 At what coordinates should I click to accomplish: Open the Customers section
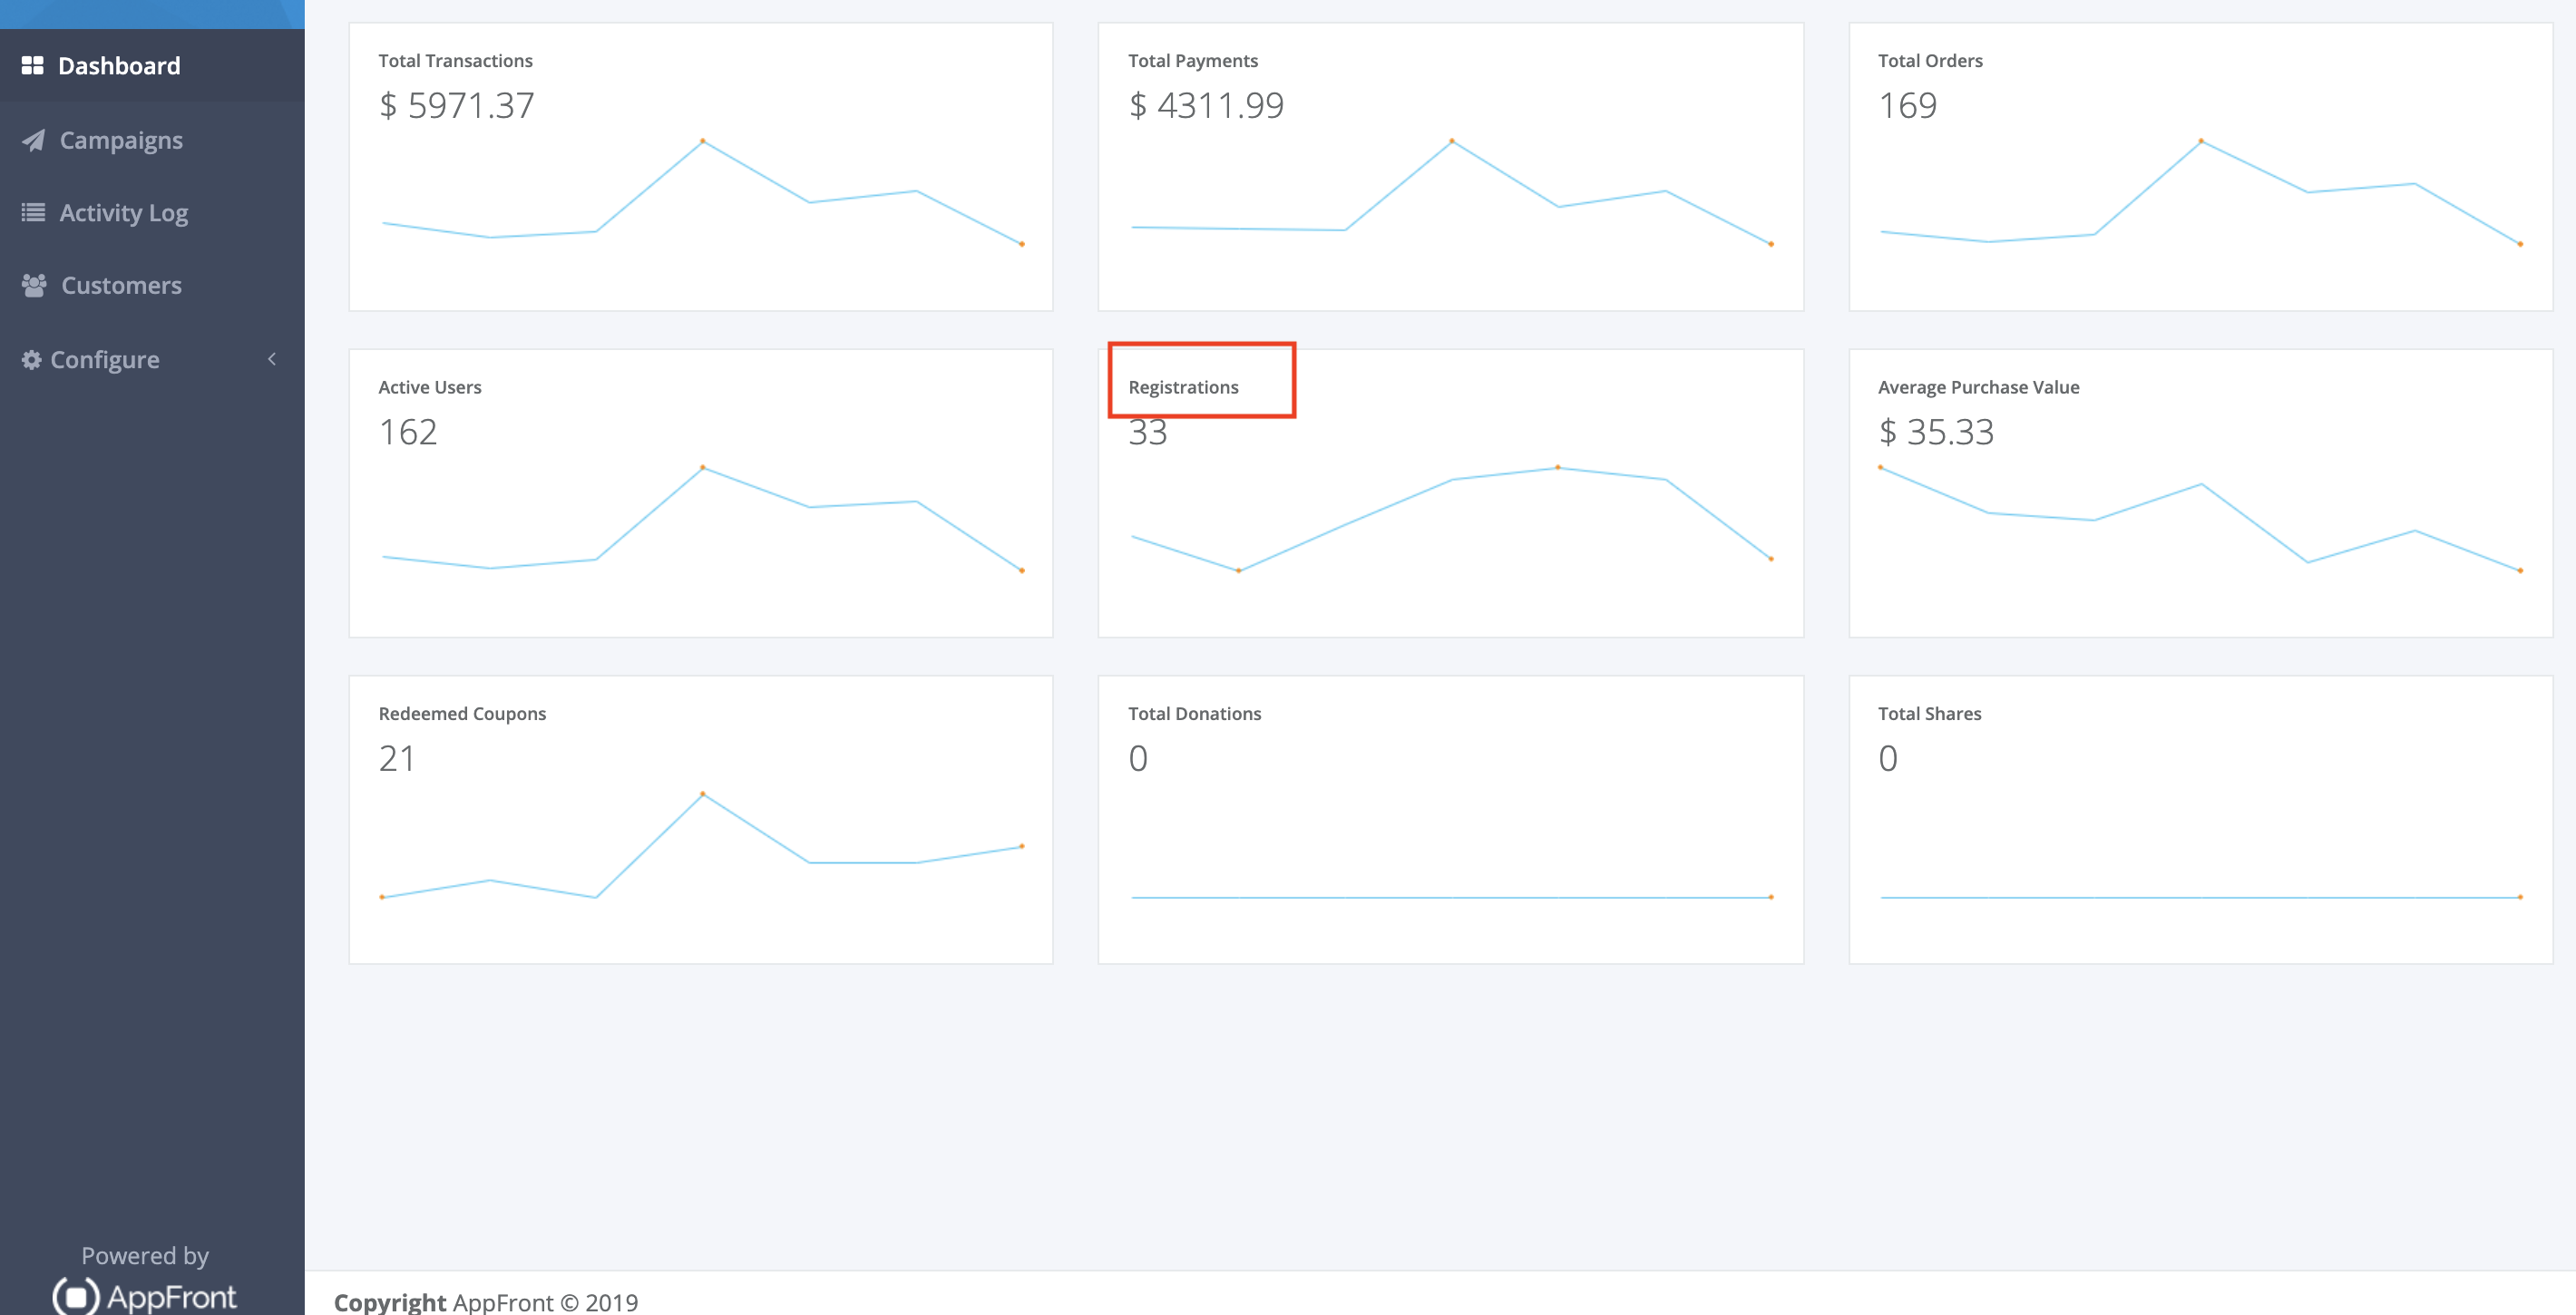(x=152, y=285)
